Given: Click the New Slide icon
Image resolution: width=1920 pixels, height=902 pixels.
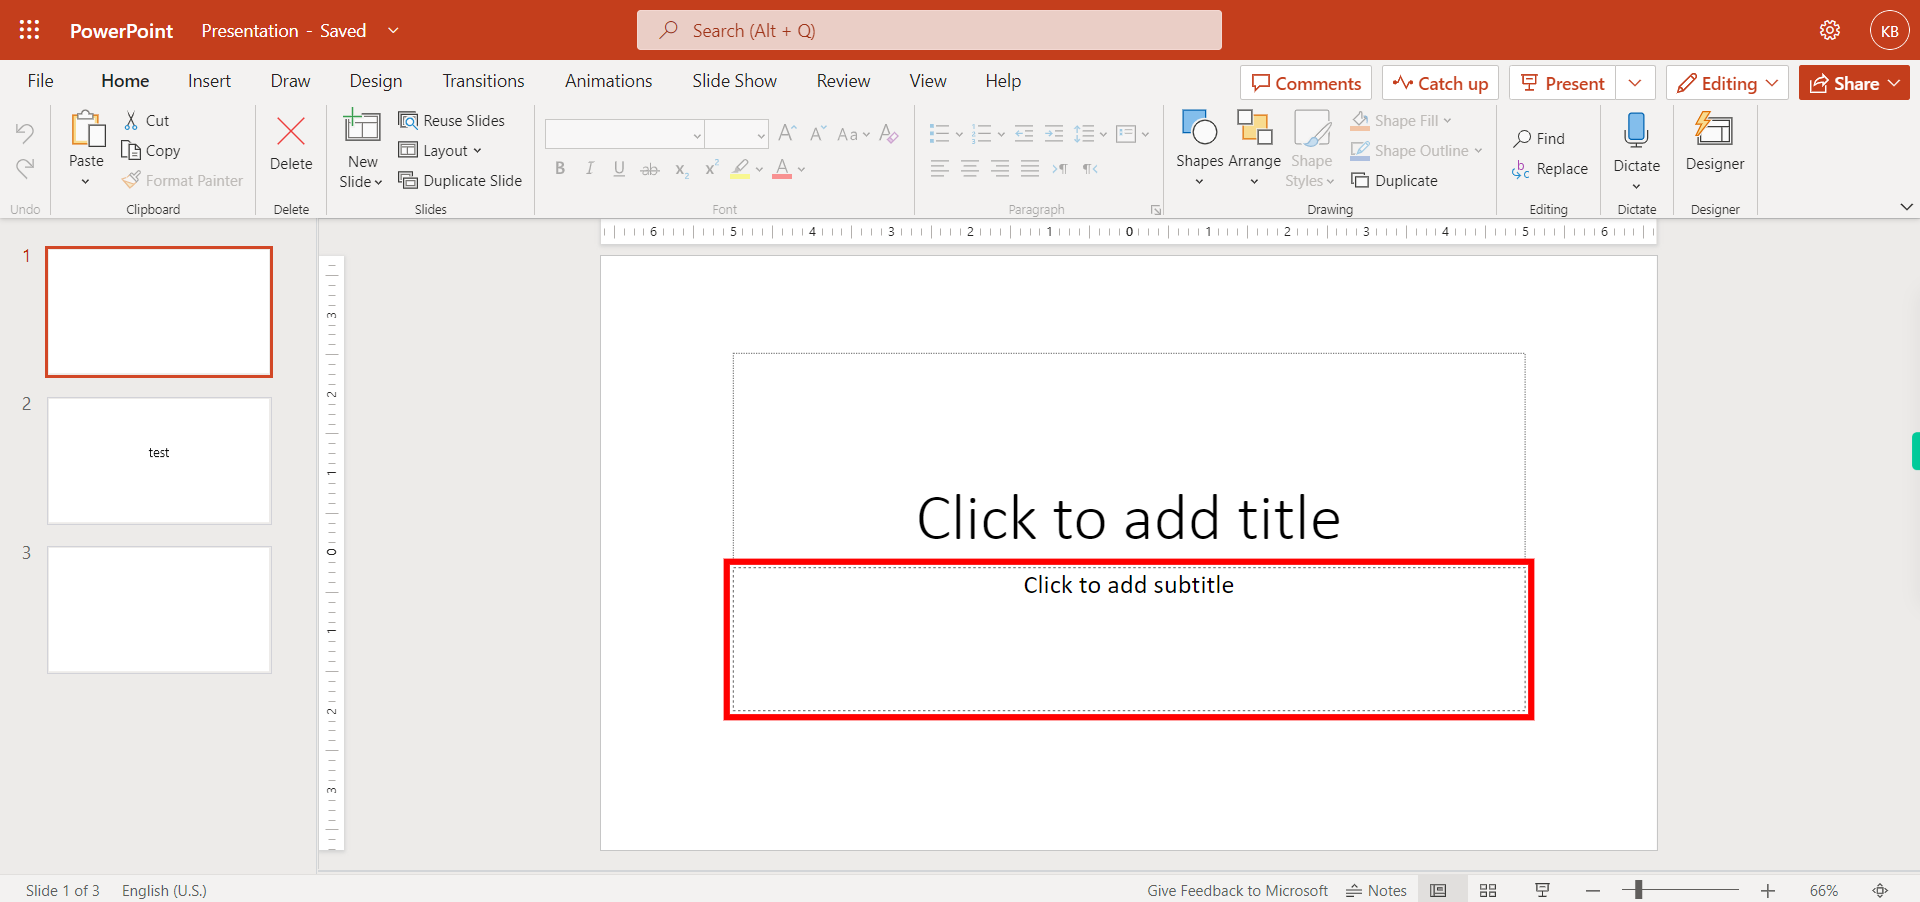Looking at the screenshot, I should coord(362,127).
